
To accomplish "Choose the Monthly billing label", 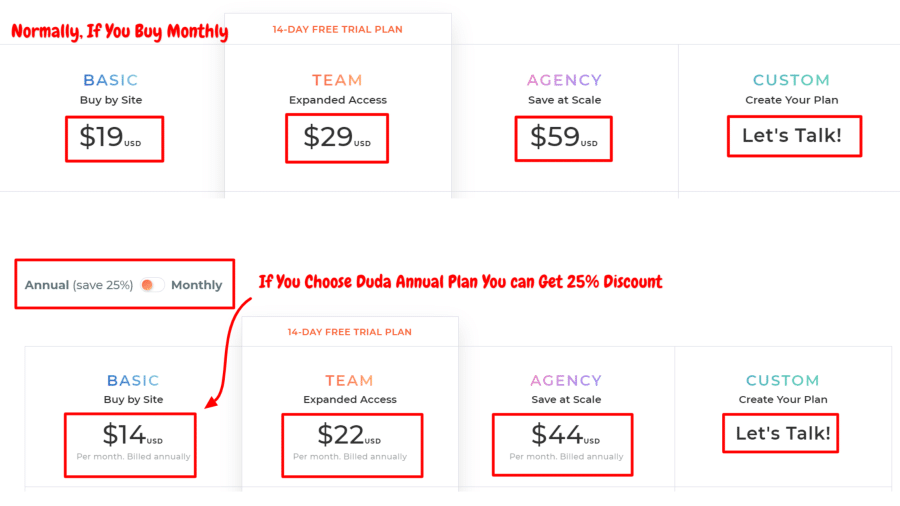I will tap(196, 285).
